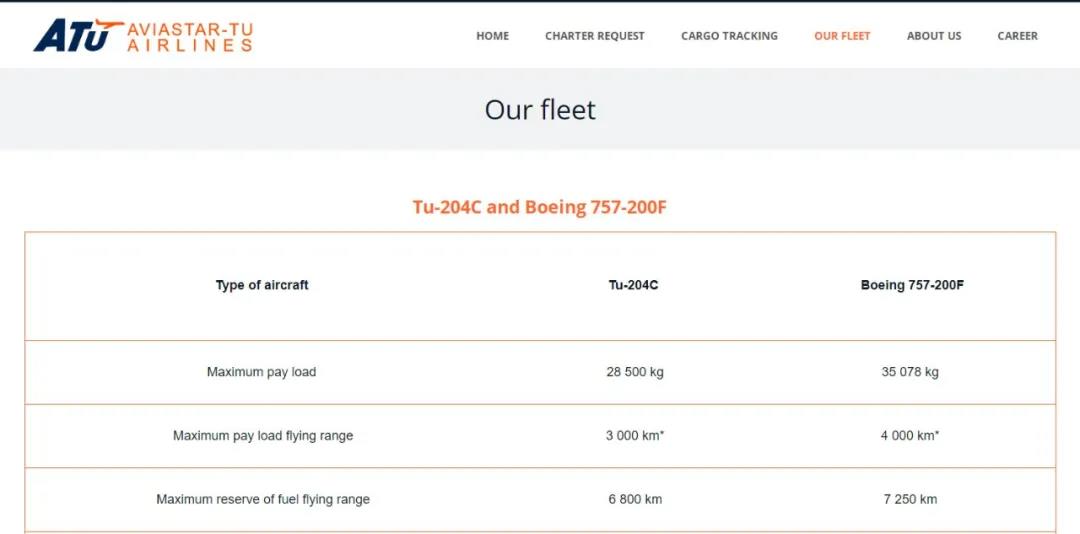
Task: Click the "Type of aircraft" header cell
Action: click(x=262, y=285)
